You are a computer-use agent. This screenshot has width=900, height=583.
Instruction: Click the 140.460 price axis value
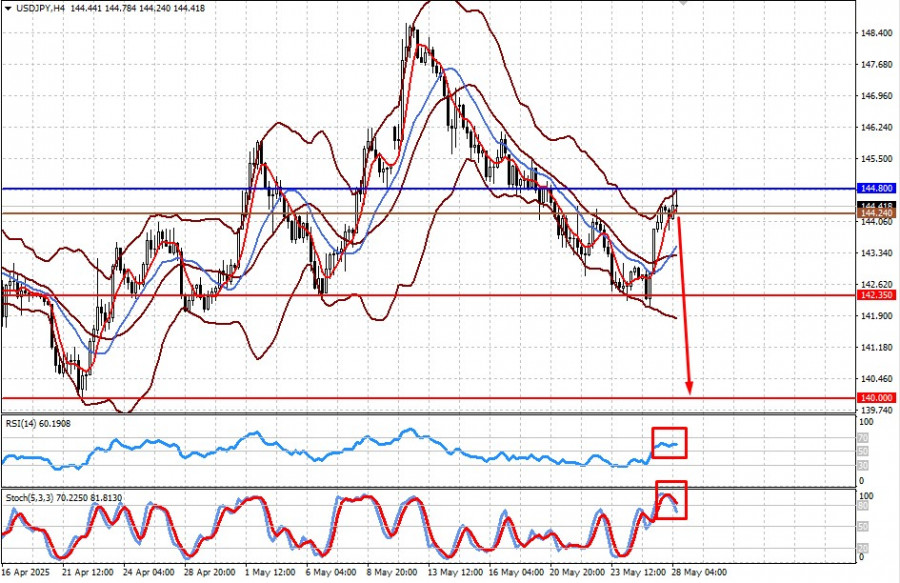876,379
